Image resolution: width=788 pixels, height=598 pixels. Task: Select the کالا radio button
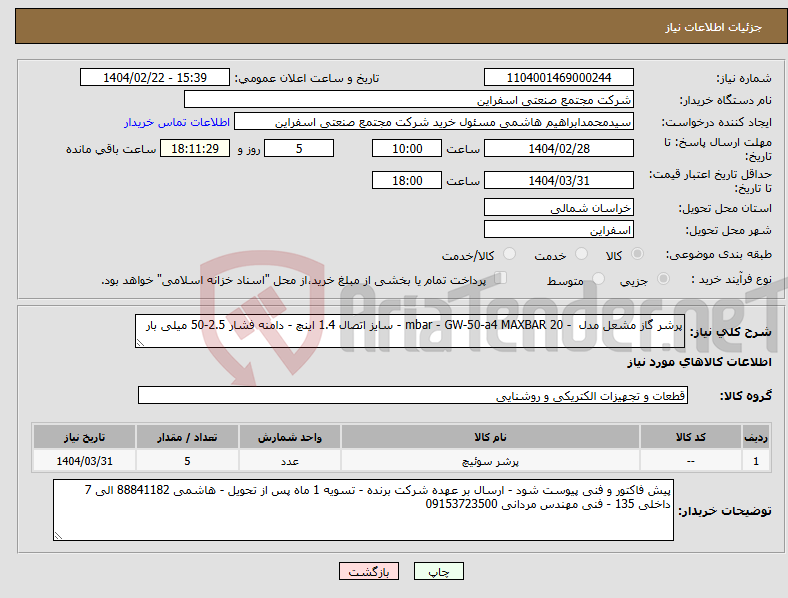click(637, 254)
